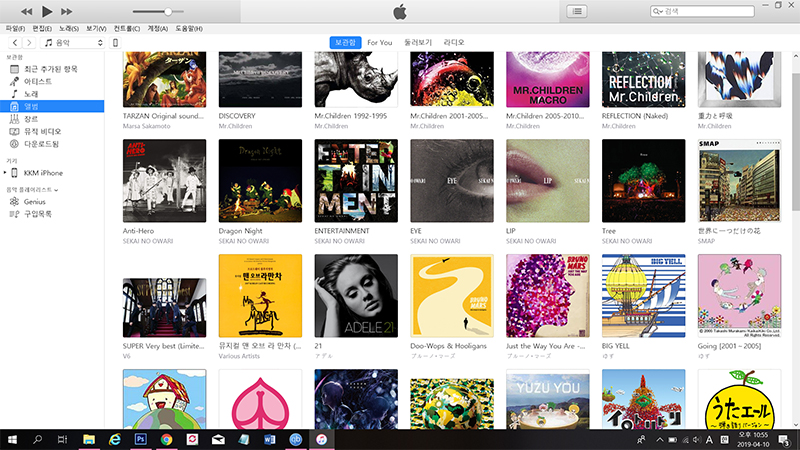Open the Doo-Wops & Hooligans album cover
Viewport: 800px width, 450px height.
[452, 296]
